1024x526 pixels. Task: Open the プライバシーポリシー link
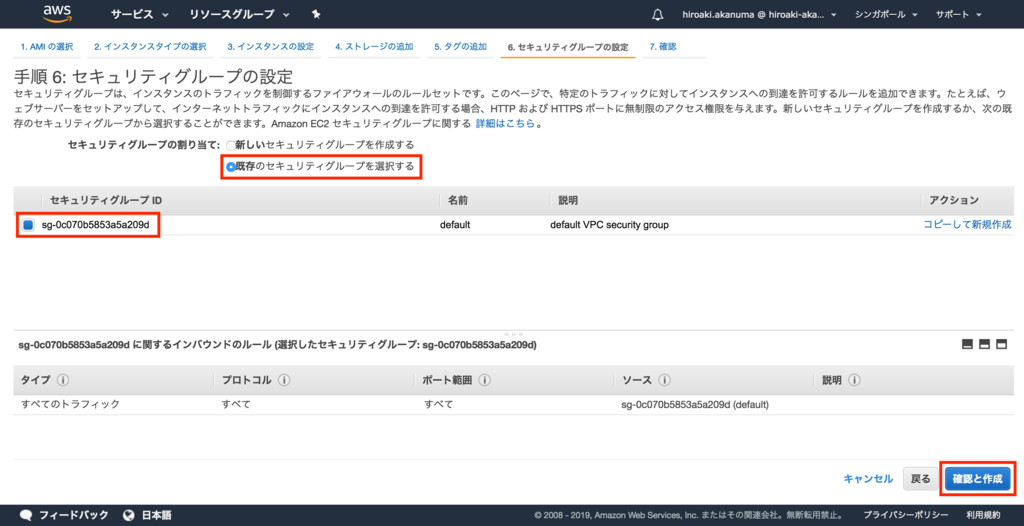pyautogui.click(x=906, y=515)
